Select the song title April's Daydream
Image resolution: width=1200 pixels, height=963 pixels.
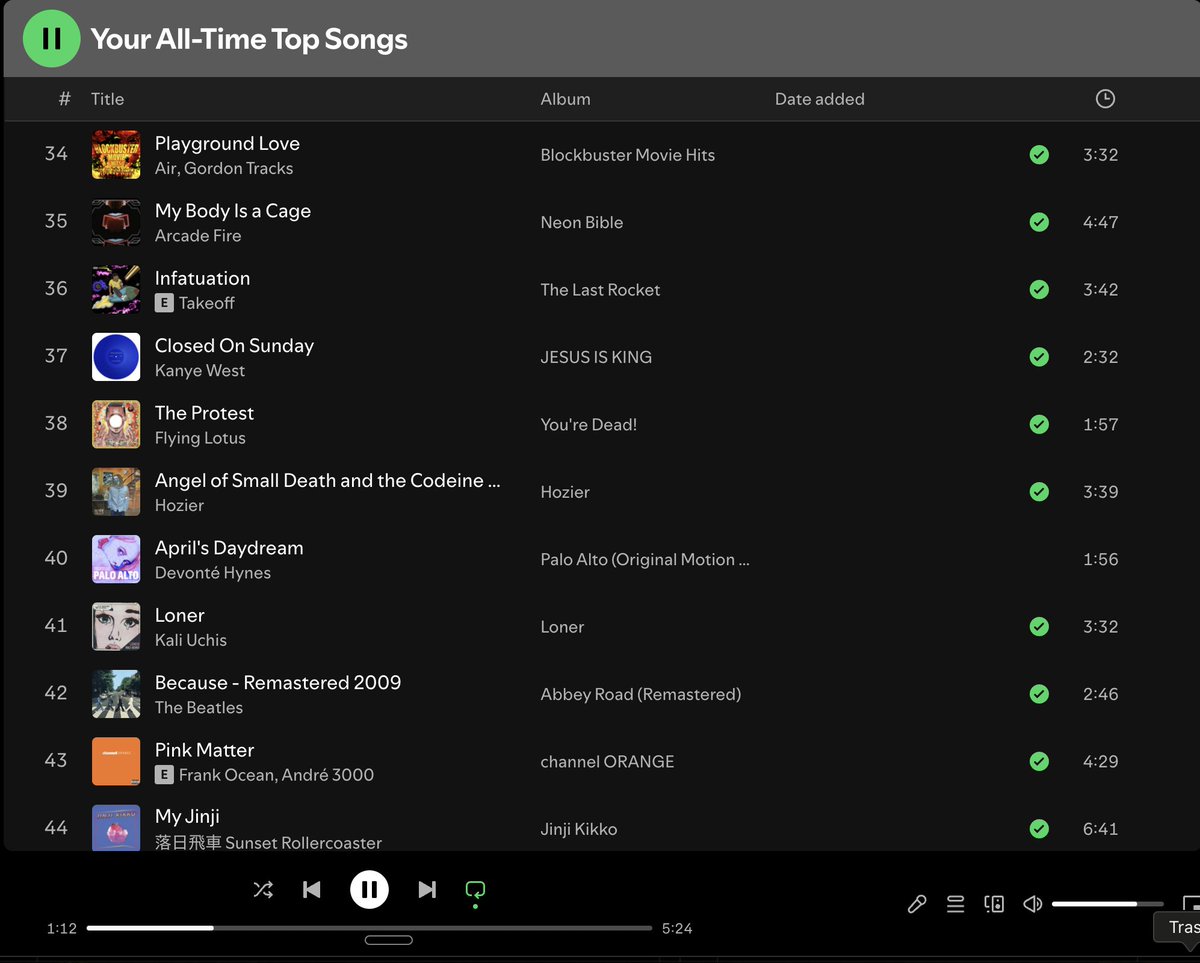pos(229,548)
